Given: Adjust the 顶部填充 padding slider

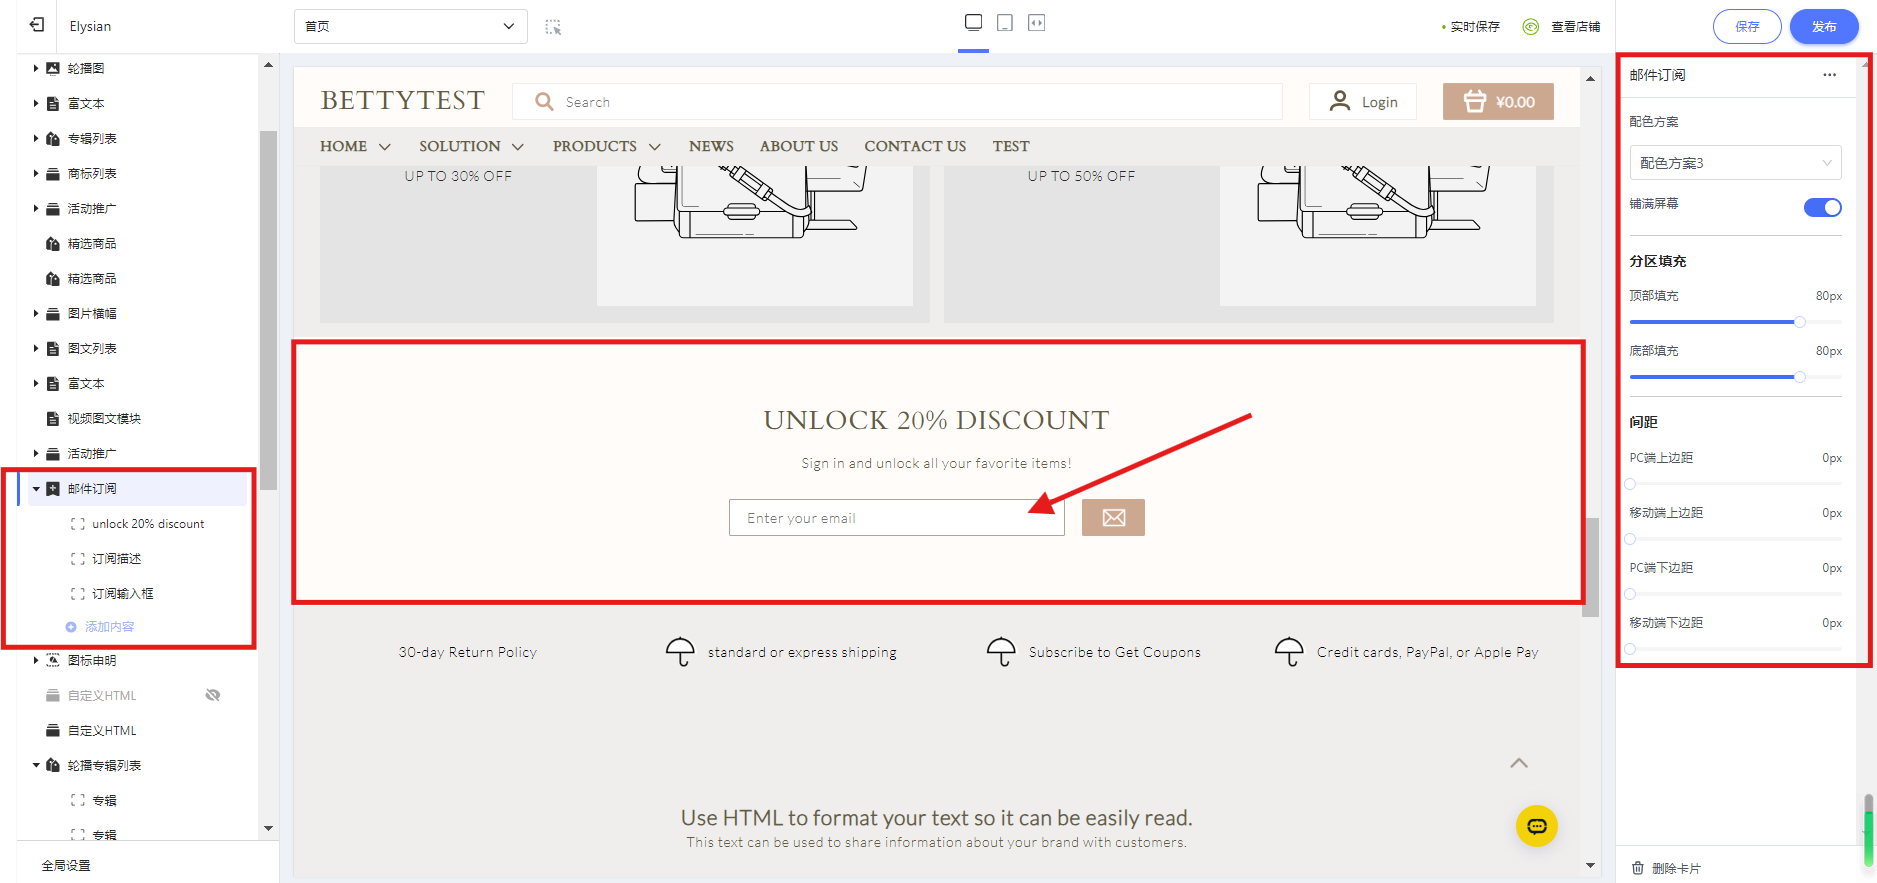Looking at the screenshot, I should pyautogui.click(x=1799, y=322).
